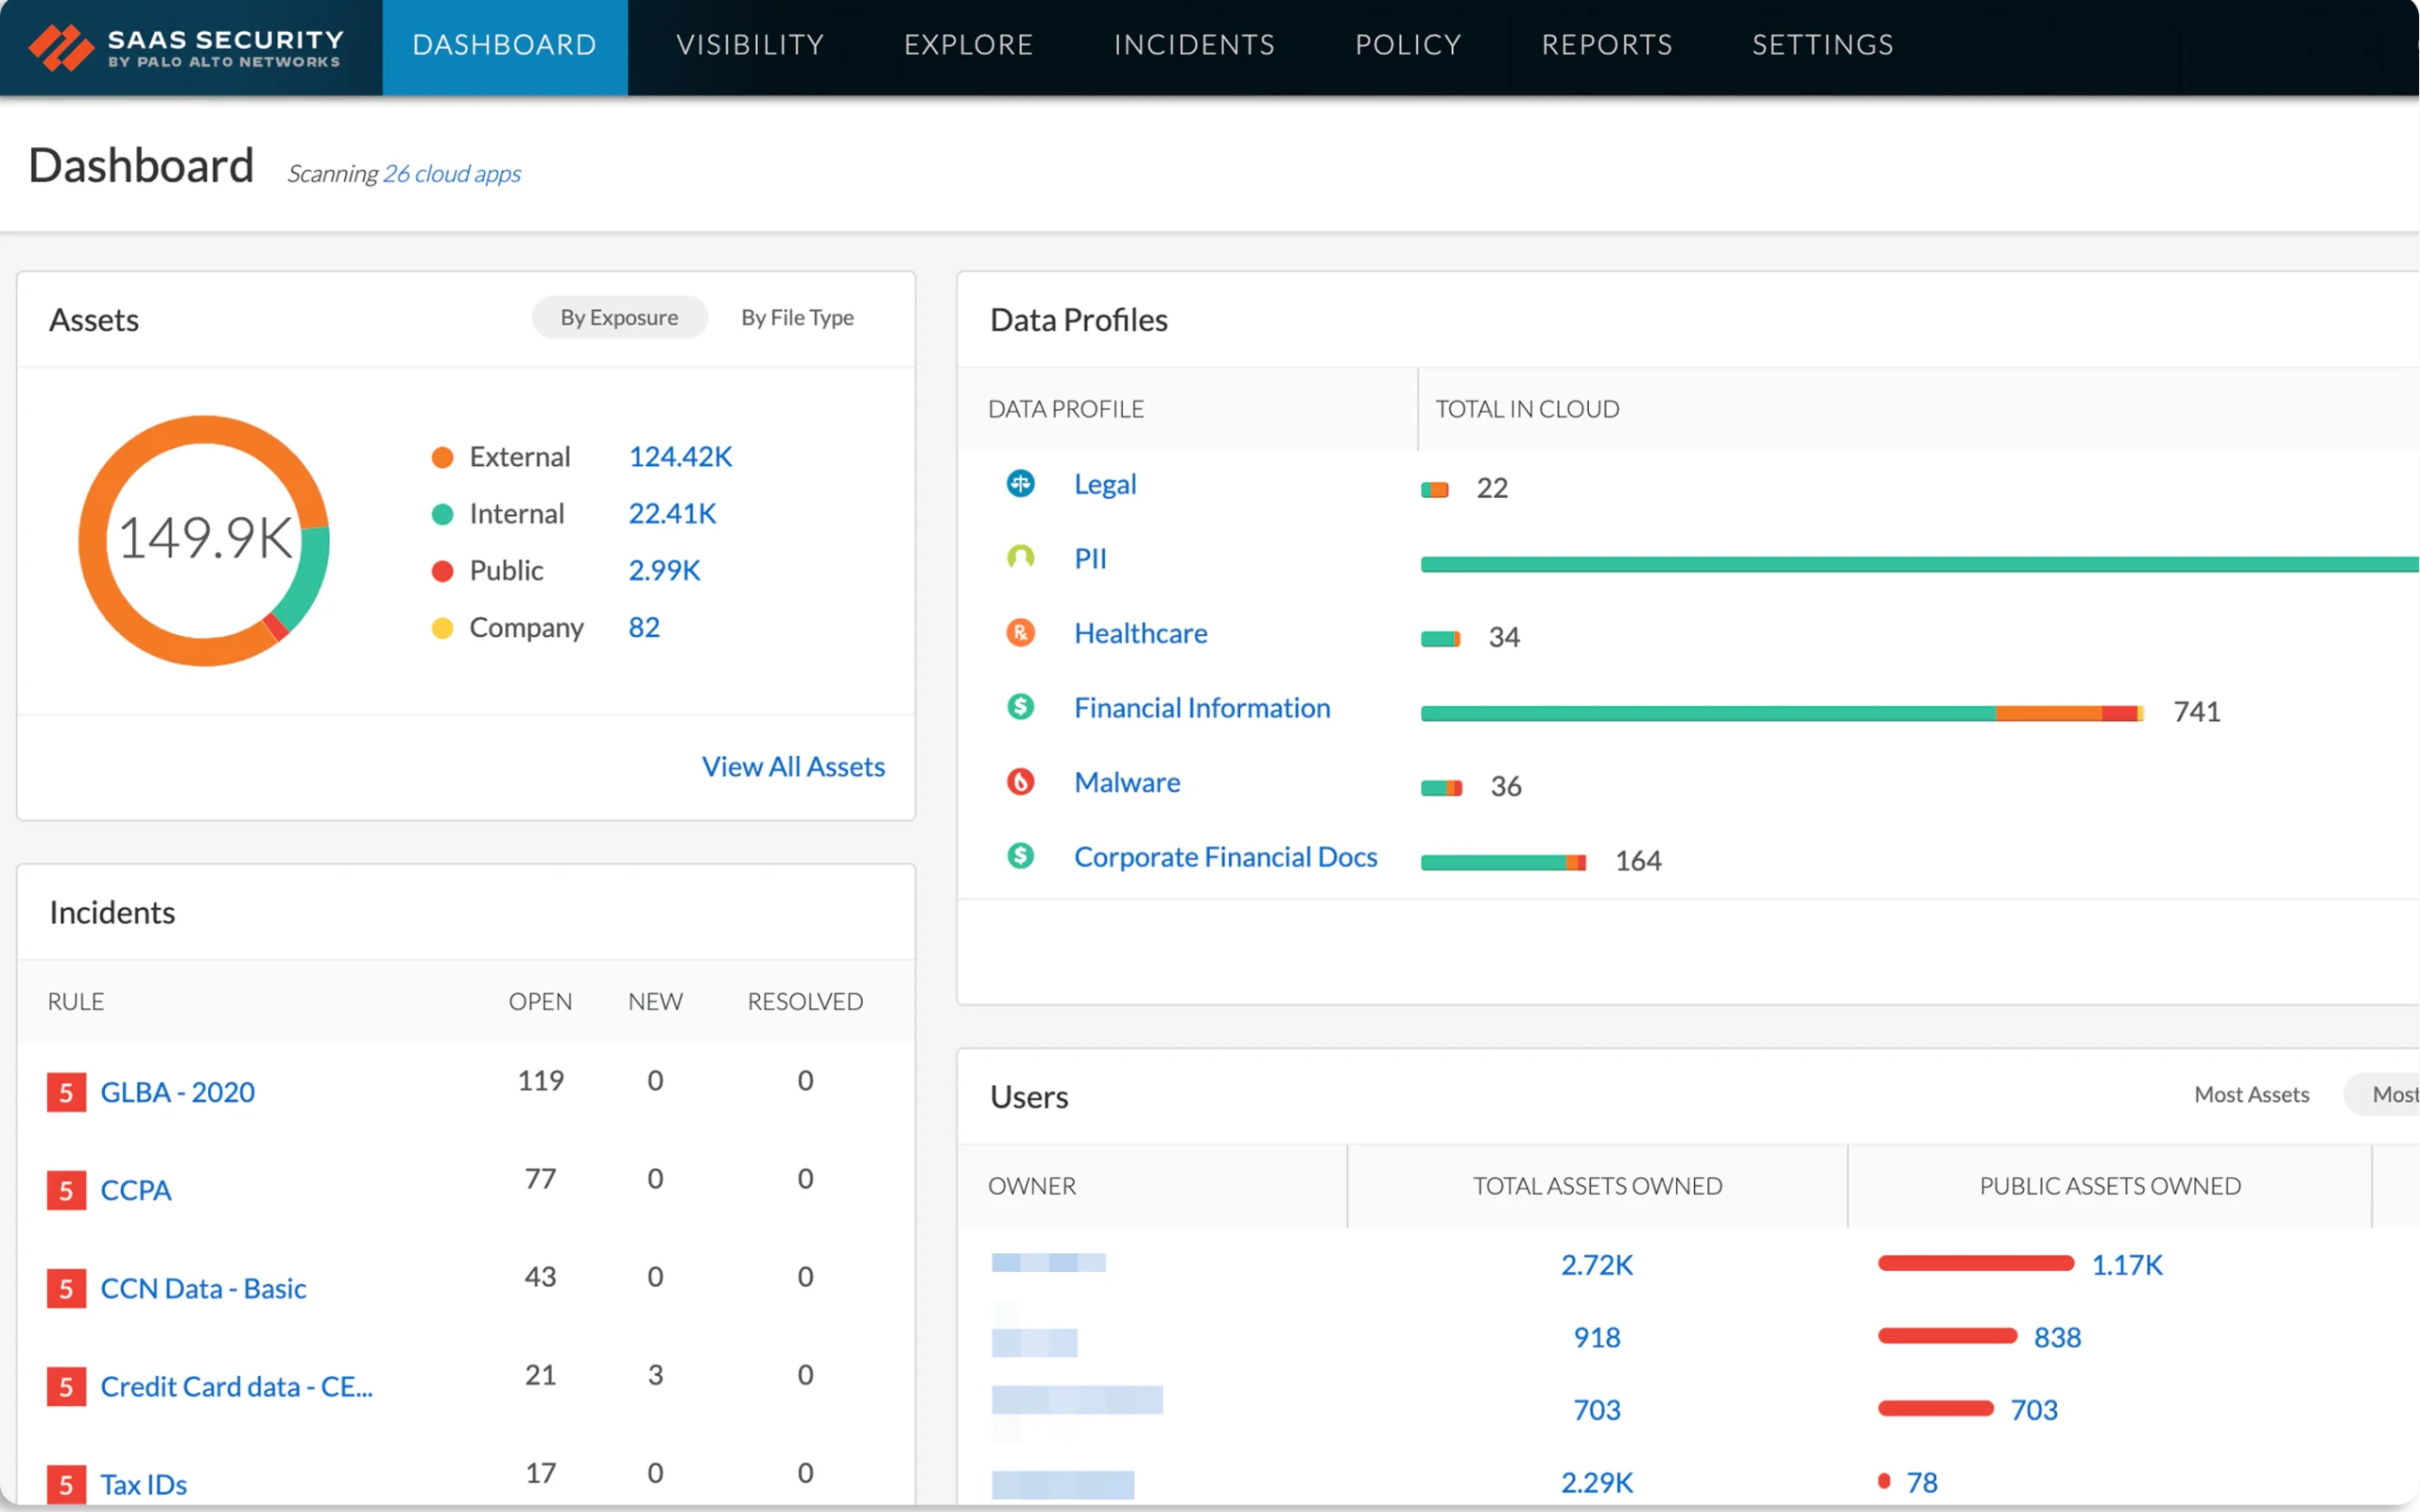Click the Financial Information dollar icon
This screenshot has width=2420, height=1512.
pos(1020,707)
